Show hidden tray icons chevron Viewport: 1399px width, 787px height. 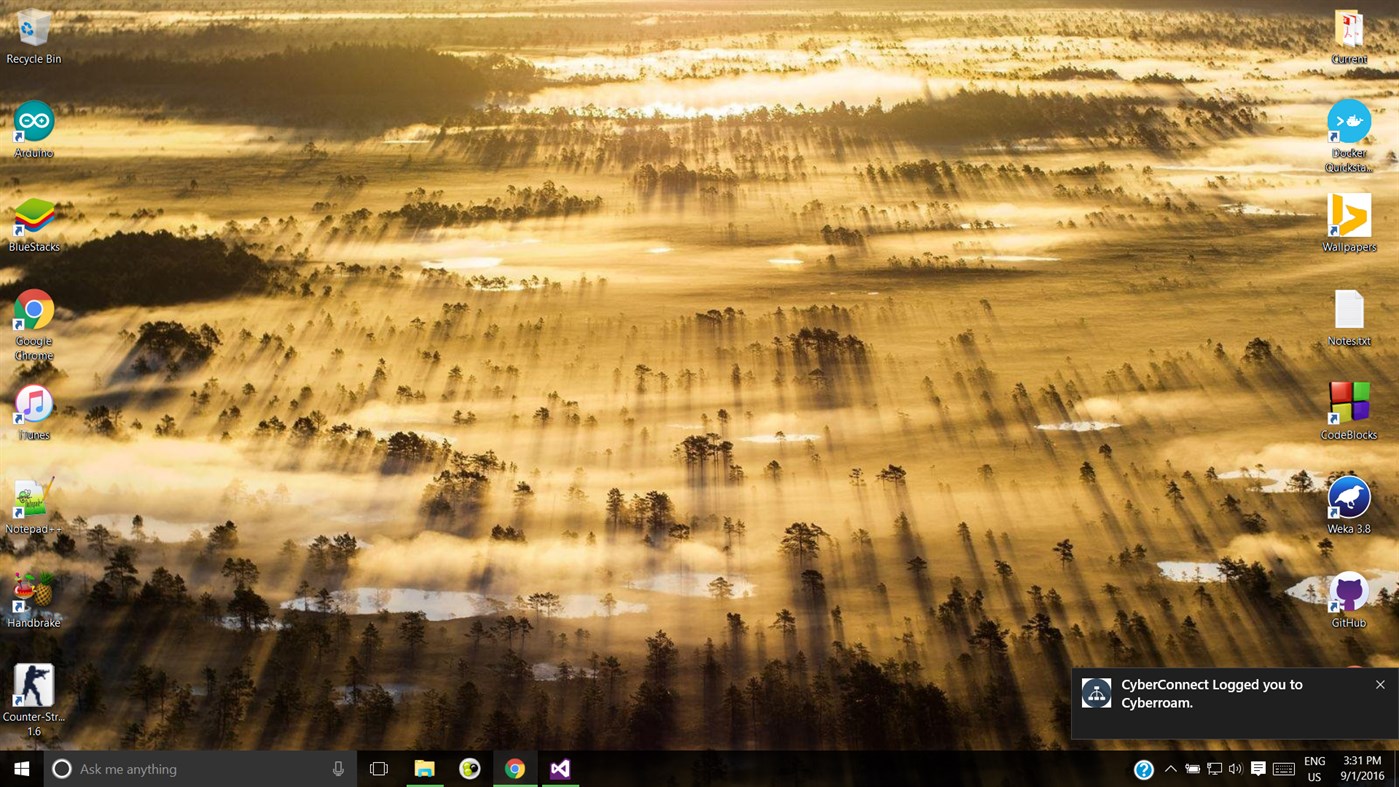[x=1171, y=769]
